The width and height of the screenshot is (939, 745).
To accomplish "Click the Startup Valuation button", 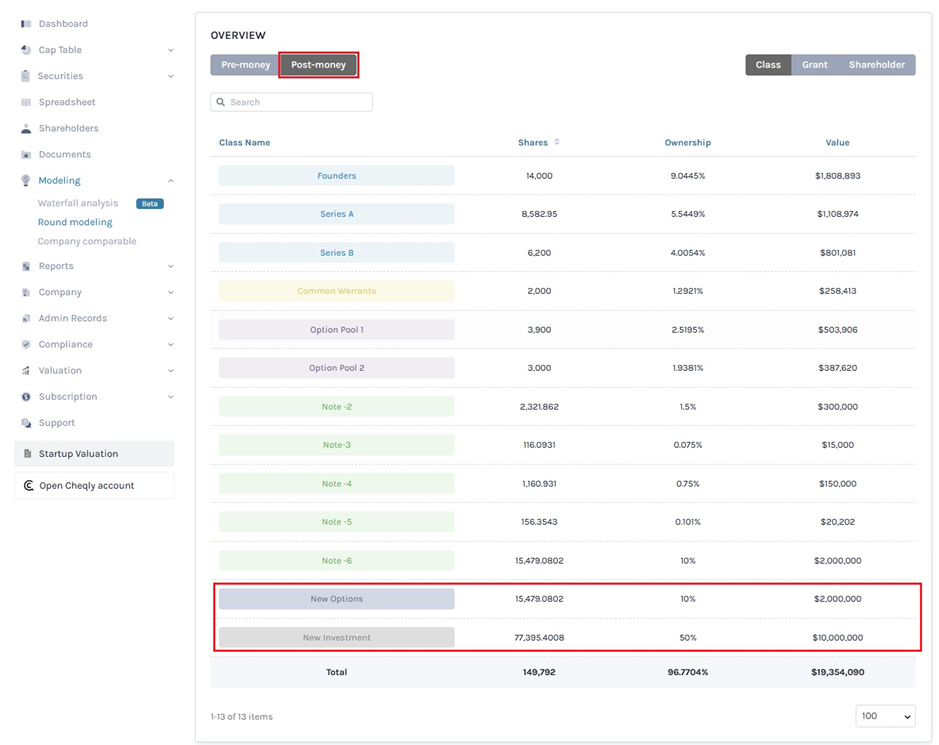I will point(94,454).
